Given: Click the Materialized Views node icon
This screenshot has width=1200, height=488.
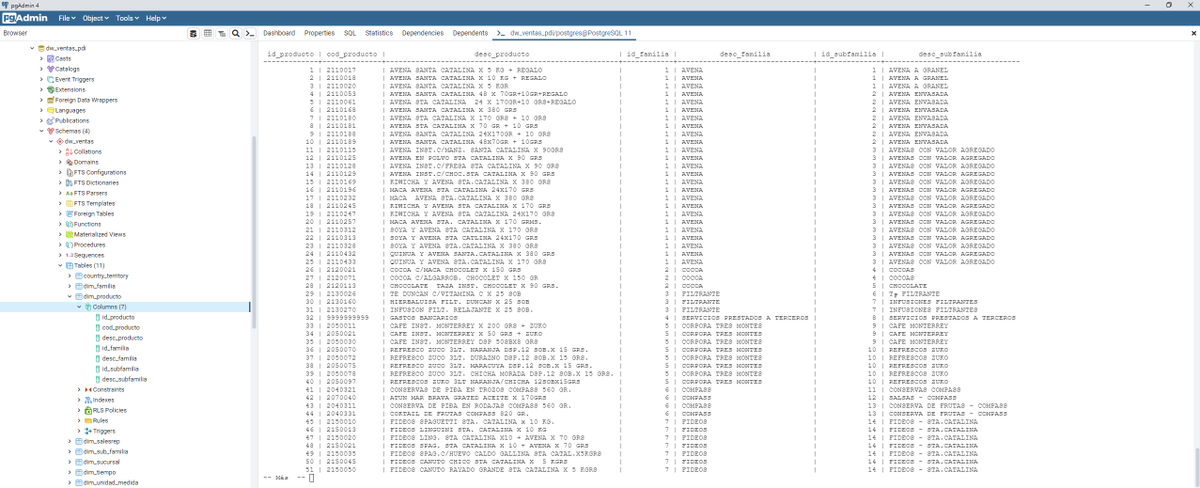Looking at the screenshot, I should pyautogui.click(x=69, y=234).
